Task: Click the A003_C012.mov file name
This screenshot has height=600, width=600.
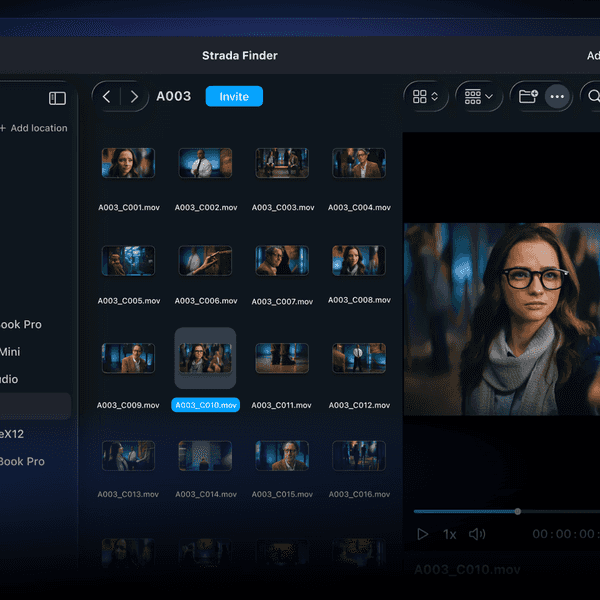Action: [359, 405]
